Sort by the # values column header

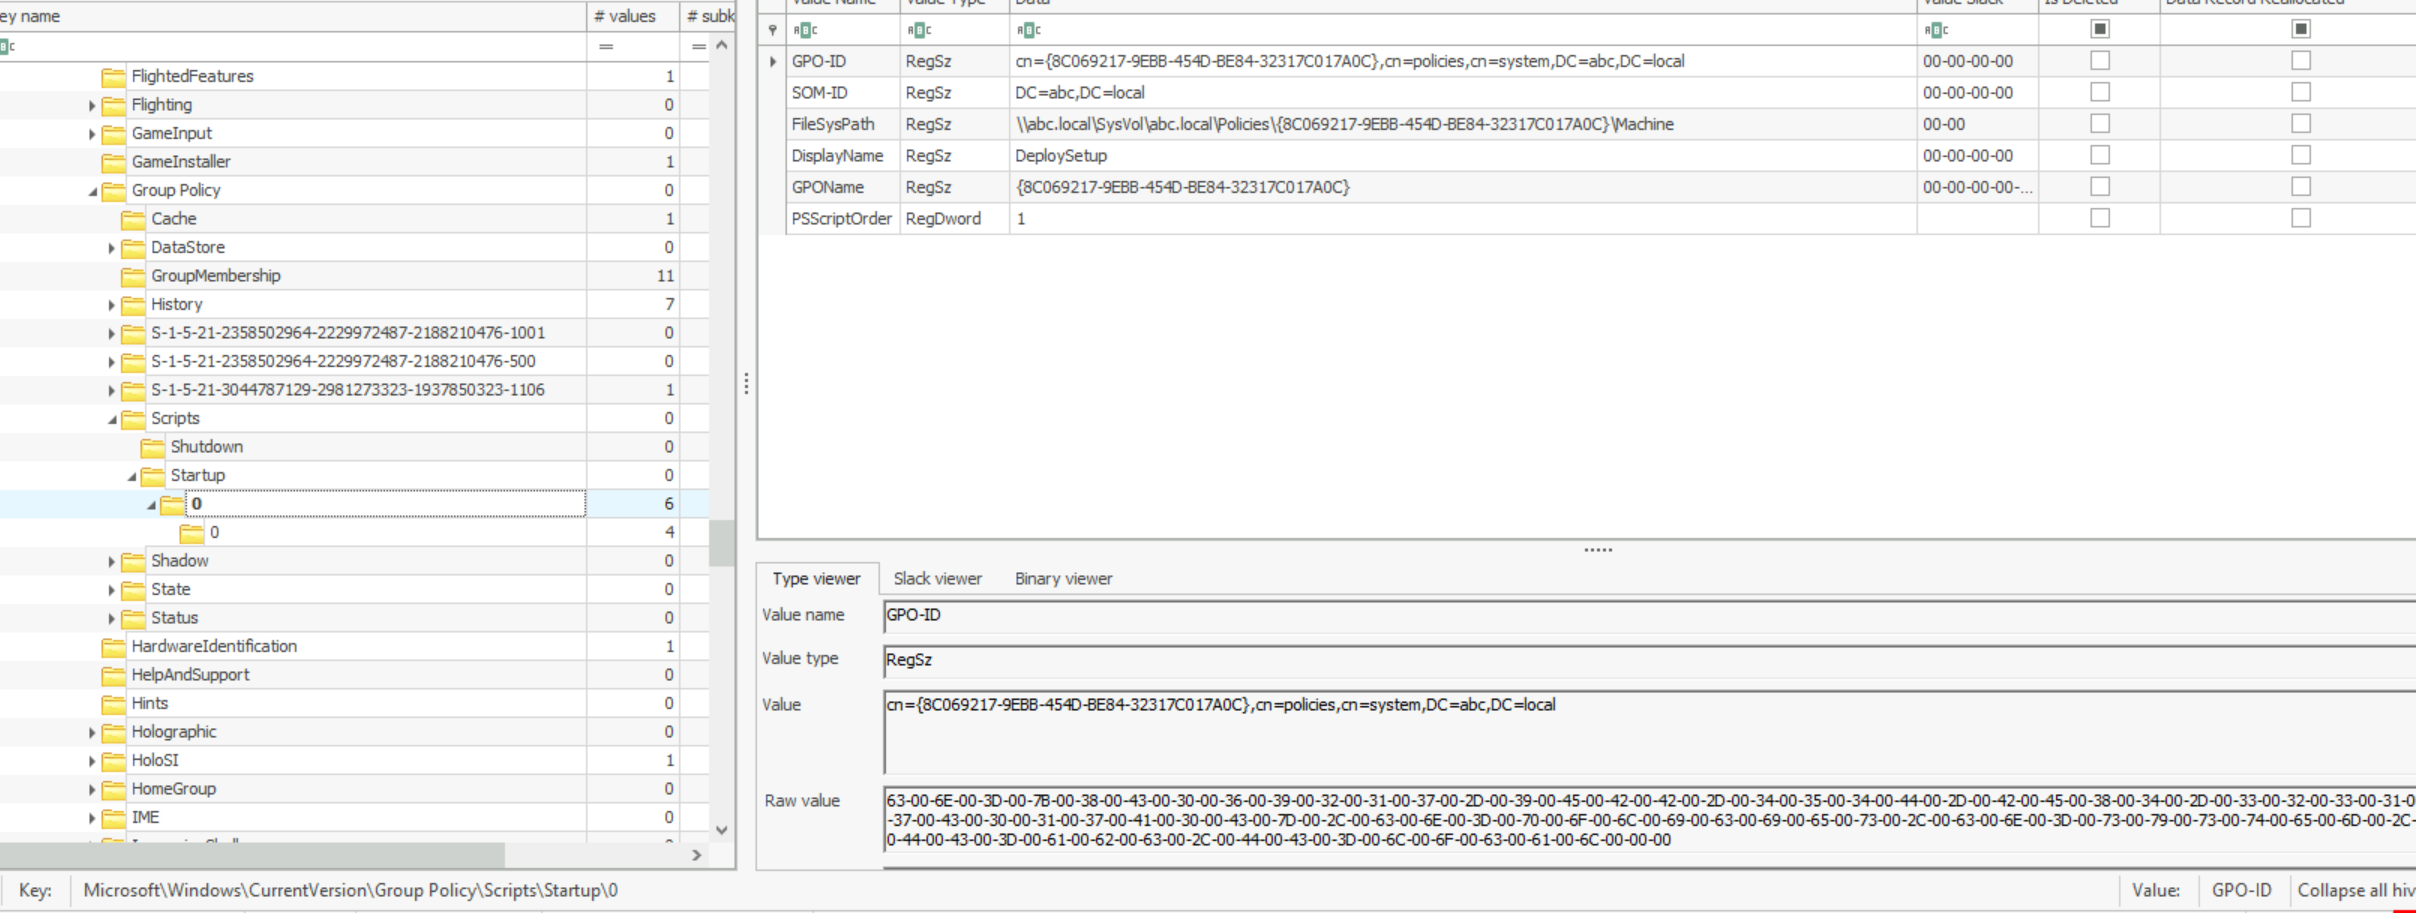pos(631,16)
